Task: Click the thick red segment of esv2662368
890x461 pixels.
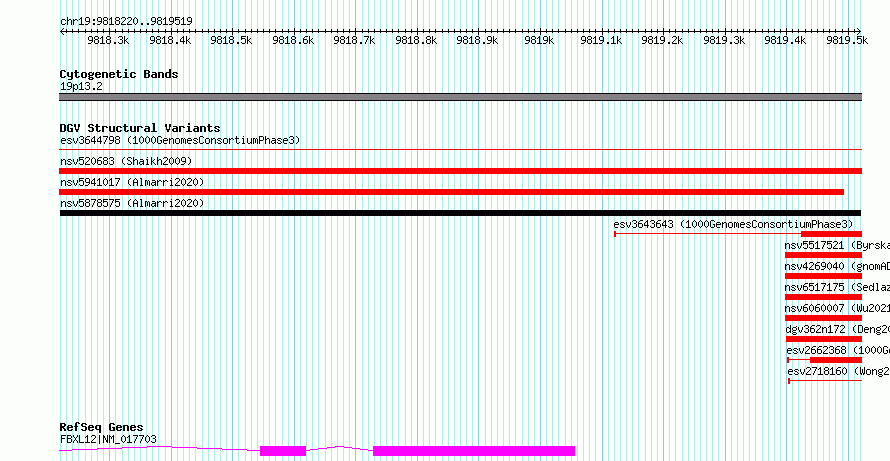Action: click(836, 360)
